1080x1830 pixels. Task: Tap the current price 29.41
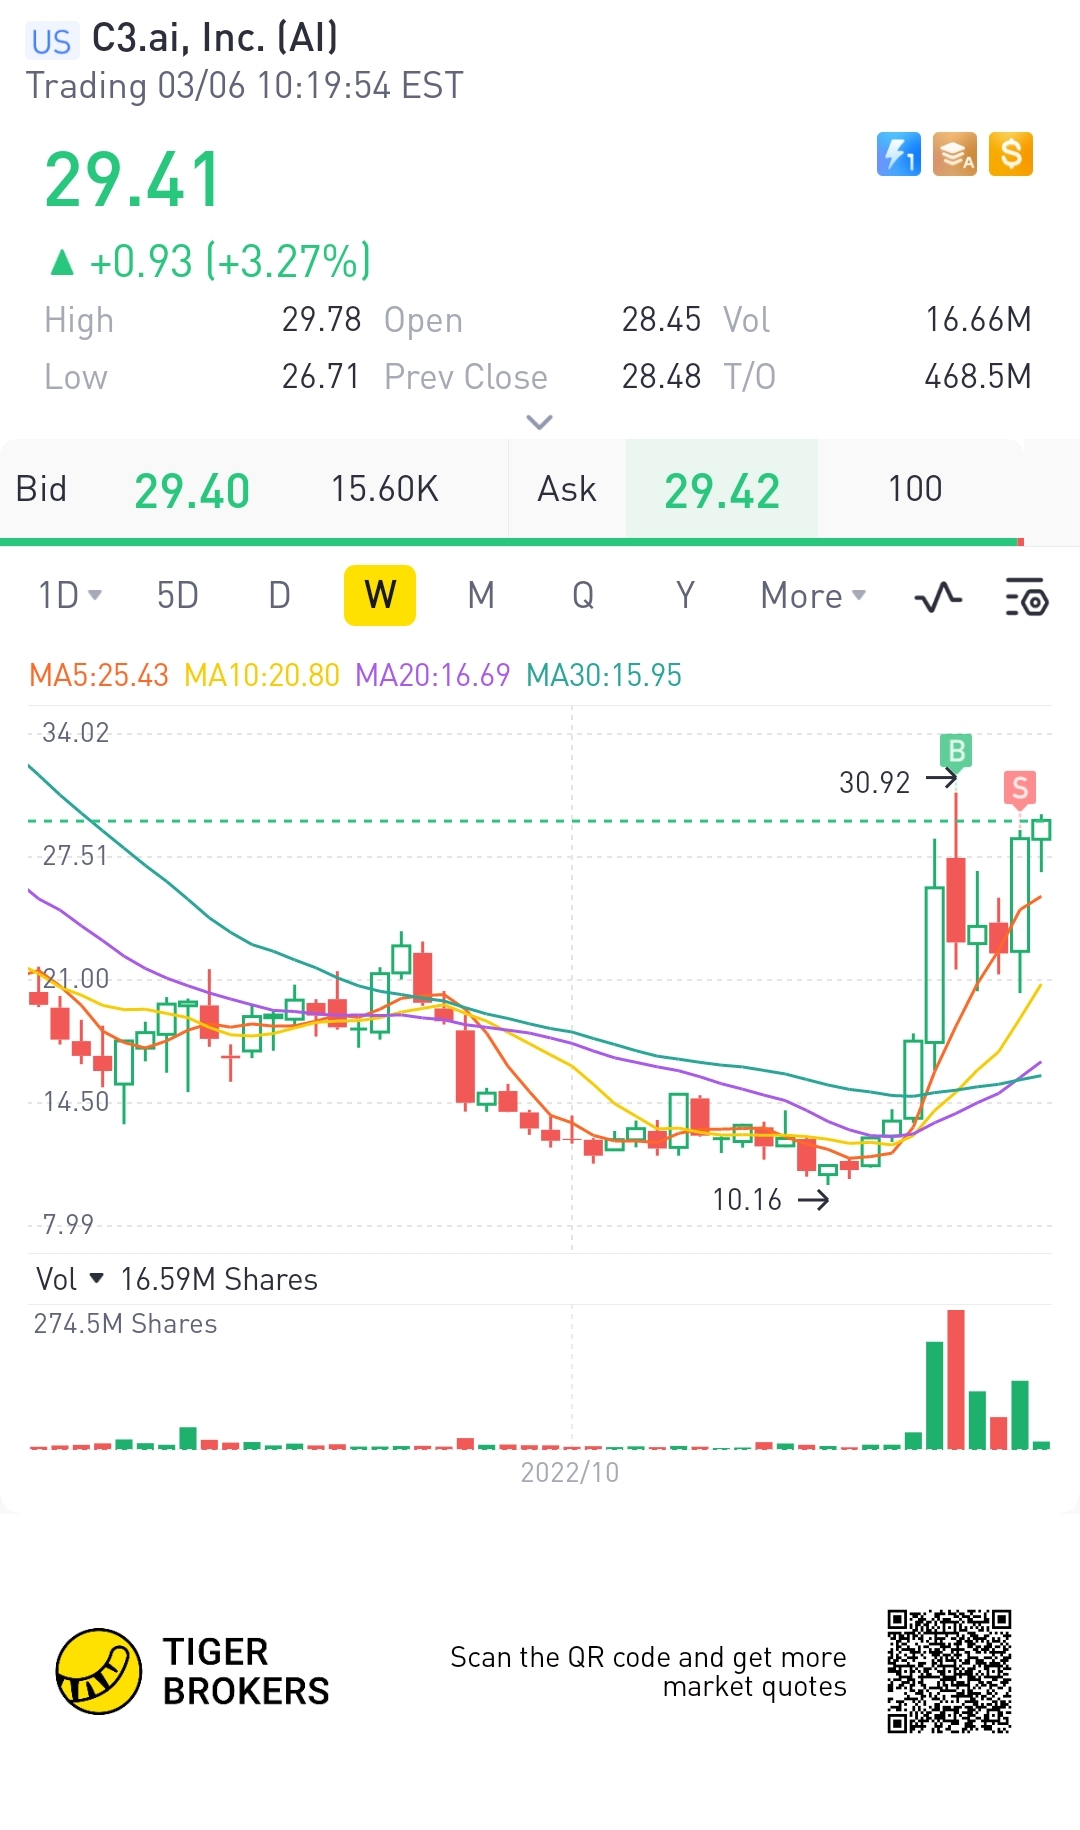pyautogui.click(x=133, y=181)
